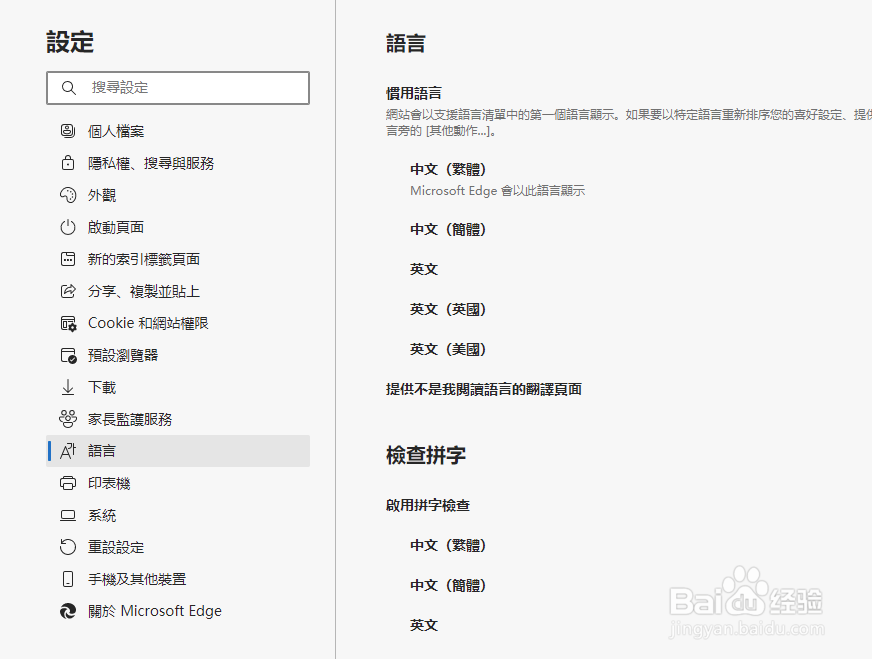Go to 重設設定 page
The width and height of the screenshot is (872, 659).
(x=178, y=547)
